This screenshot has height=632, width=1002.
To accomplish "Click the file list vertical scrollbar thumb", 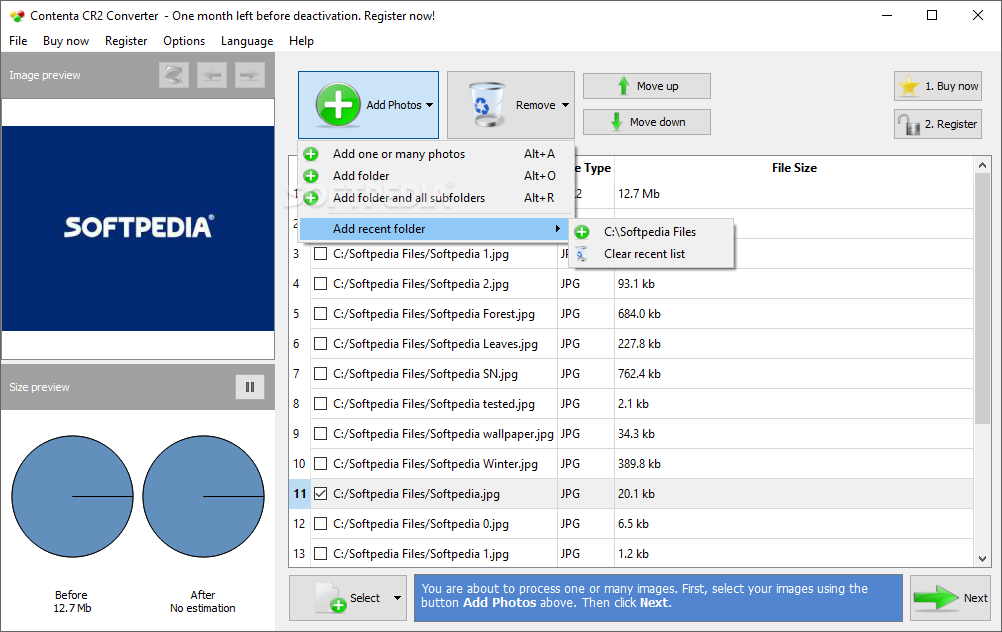I will tap(982, 298).
